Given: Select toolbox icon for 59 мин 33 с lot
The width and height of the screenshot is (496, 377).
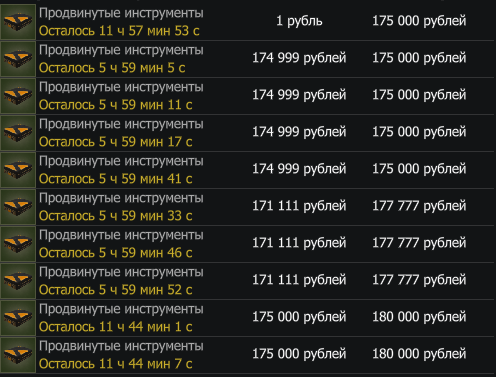Looking at the screenshot, I should click(18, 207).
